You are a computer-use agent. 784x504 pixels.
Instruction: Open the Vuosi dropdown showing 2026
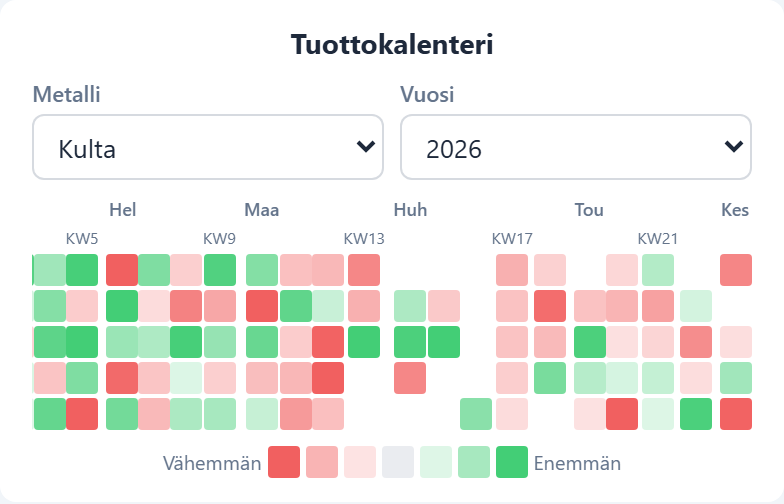[576, 147]
